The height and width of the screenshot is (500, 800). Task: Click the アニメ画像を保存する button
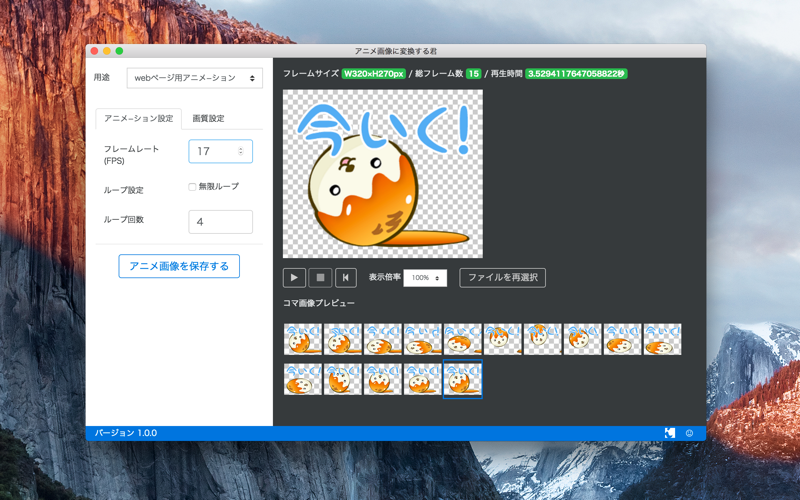(x=179, y=266)
